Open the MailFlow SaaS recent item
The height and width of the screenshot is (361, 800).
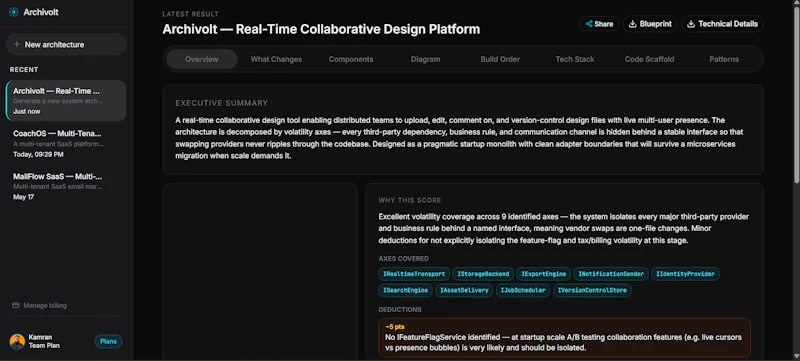coord(66,186)
